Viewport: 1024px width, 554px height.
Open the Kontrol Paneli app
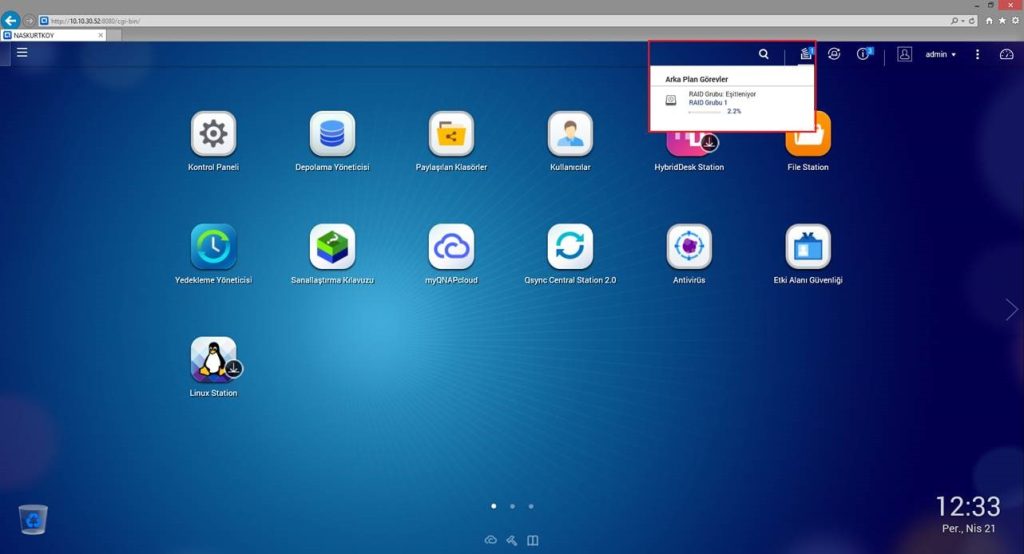[214, 133]
